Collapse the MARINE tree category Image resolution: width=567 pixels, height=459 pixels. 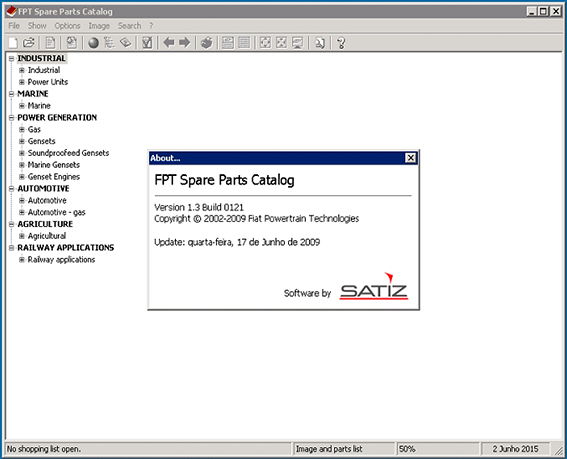(x=12, y=94)
